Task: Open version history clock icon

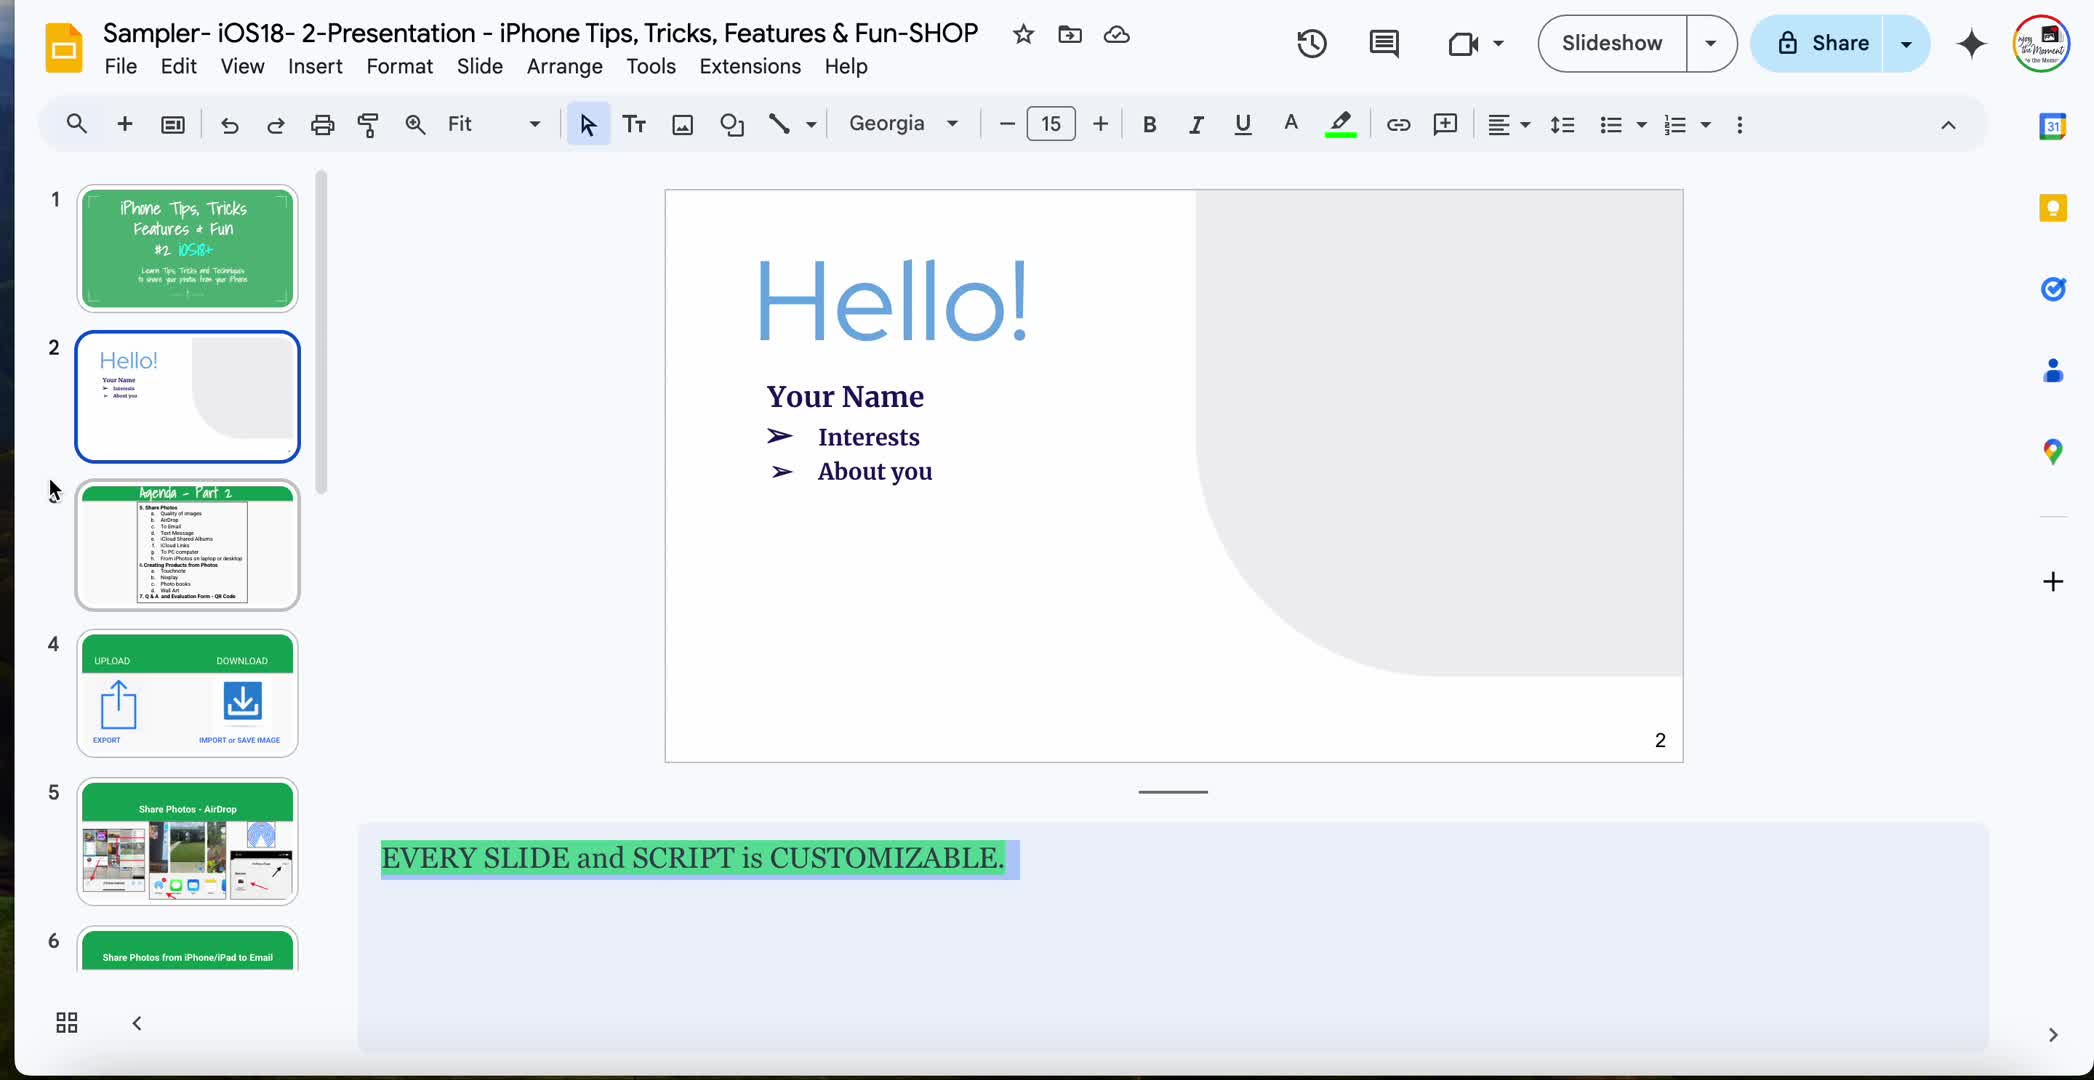Action: click(1311, 43)
